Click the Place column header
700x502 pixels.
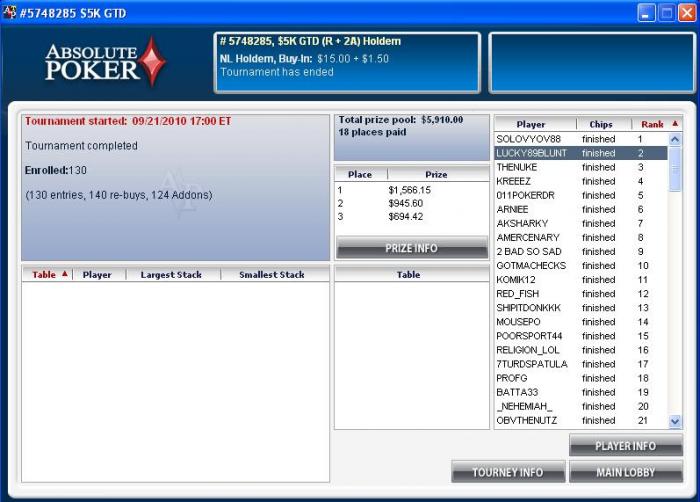click(x=361, y=174)
